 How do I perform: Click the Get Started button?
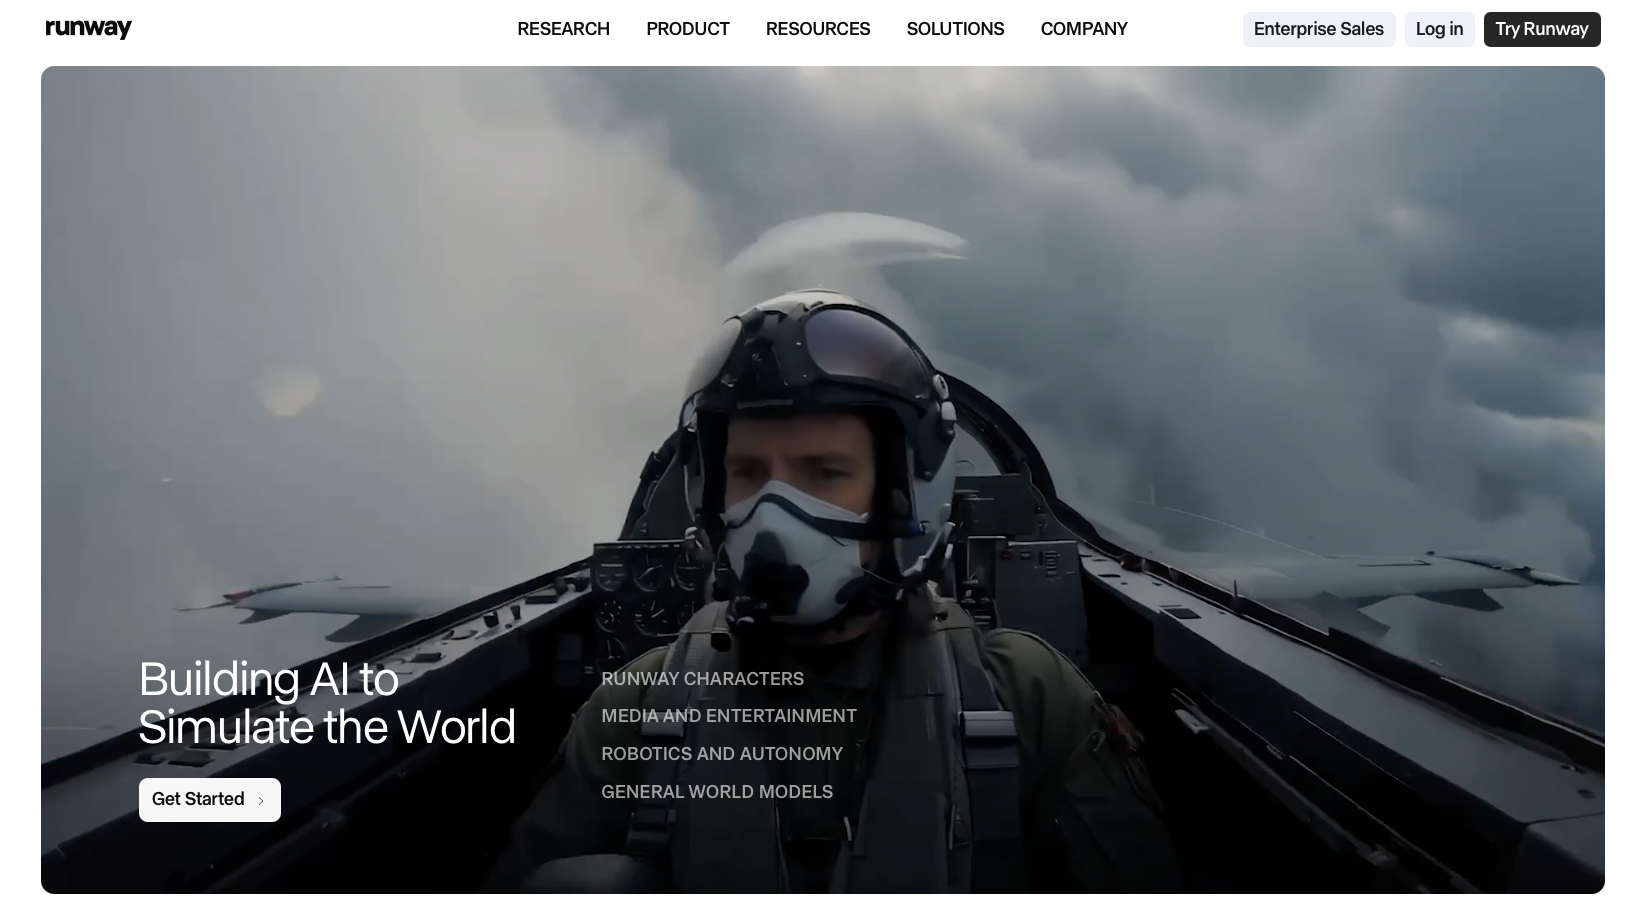(x=210, y=799)
